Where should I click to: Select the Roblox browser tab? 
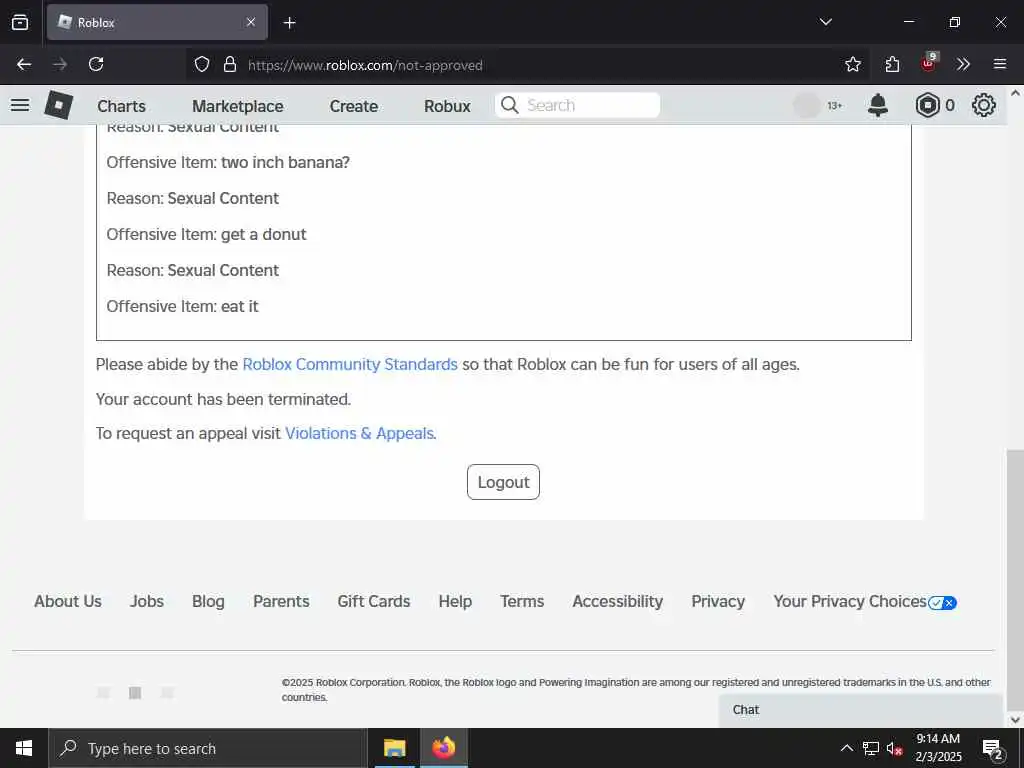[157, 22]
